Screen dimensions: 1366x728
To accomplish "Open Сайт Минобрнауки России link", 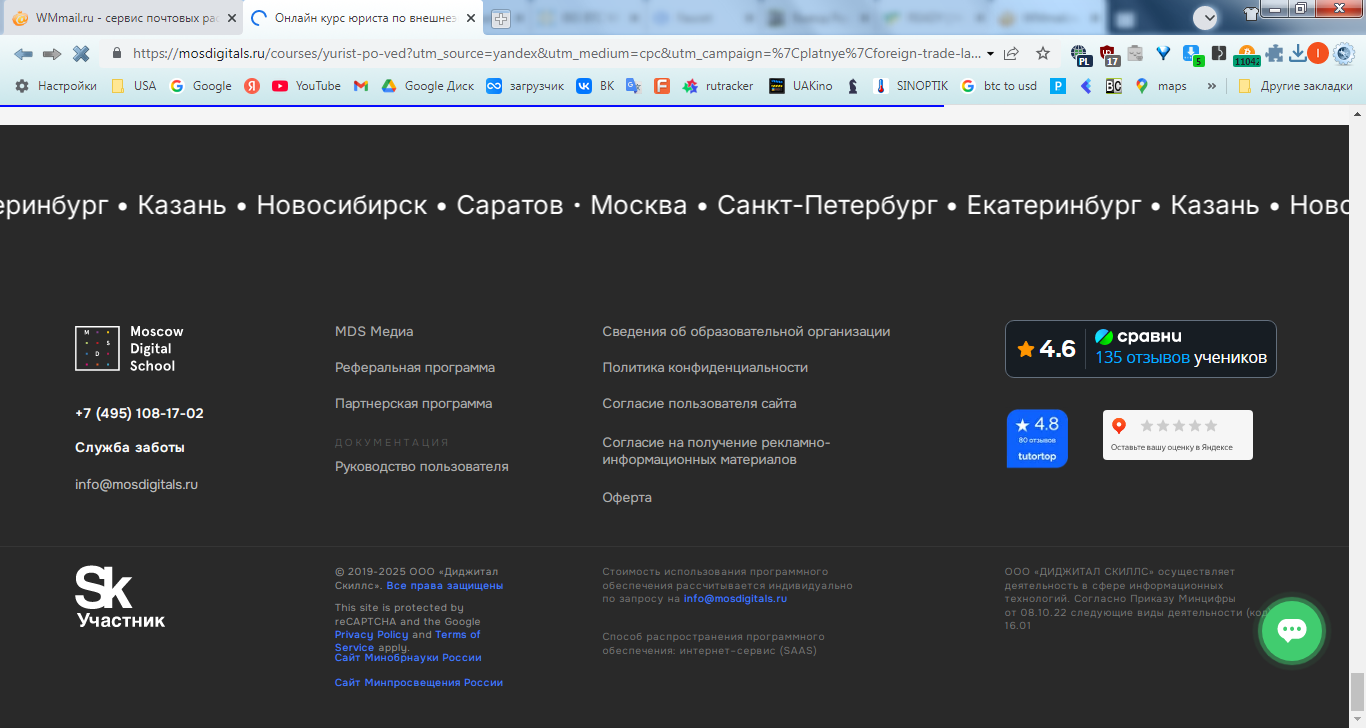I will tap(408, 658).
